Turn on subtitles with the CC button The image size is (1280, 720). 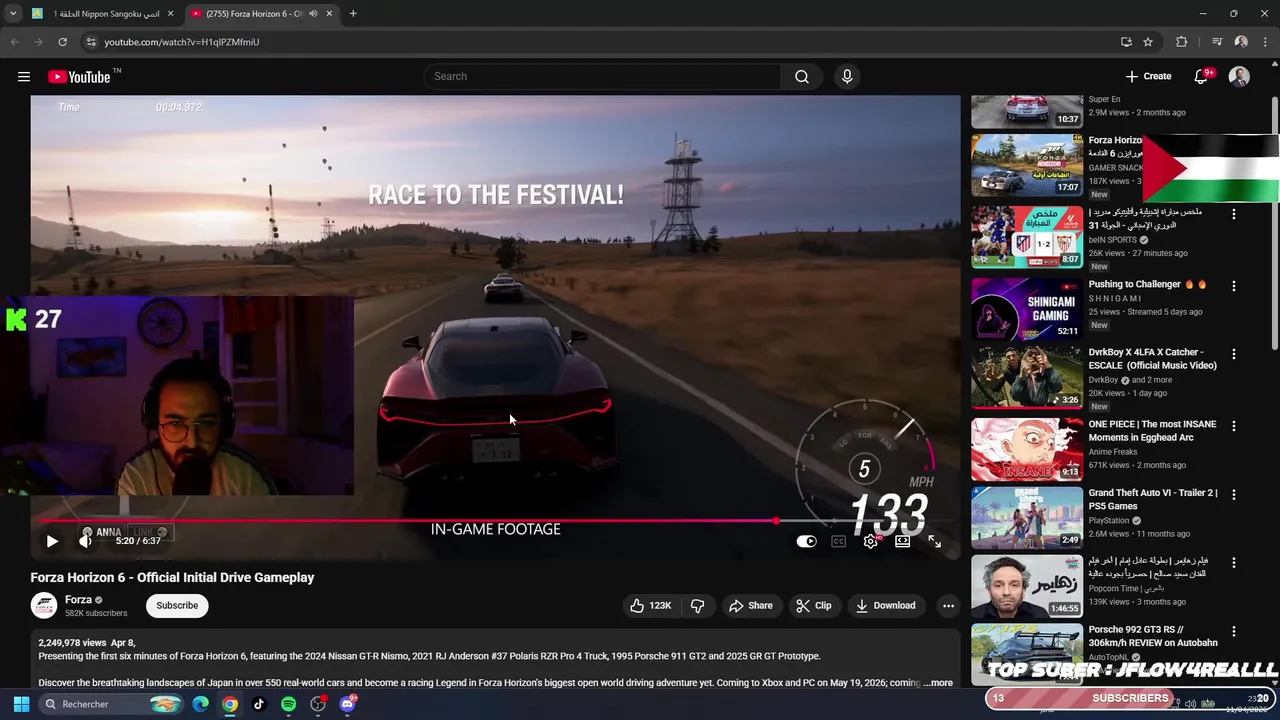pyautogui.click(x=838, y=541)
